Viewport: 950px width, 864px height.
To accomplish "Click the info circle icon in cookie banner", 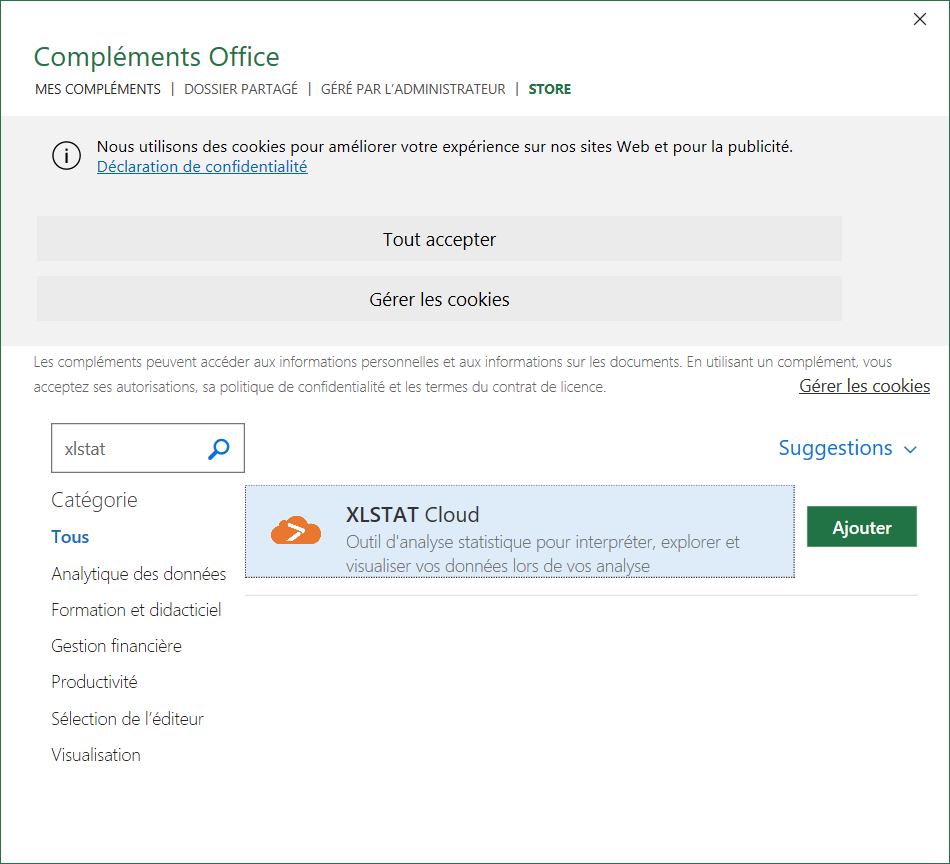I will coord(66,156).
